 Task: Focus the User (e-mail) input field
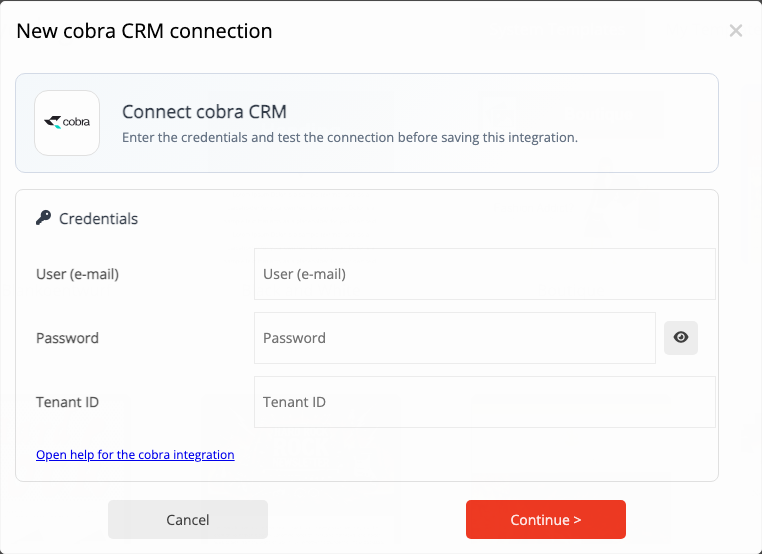[485, 274]
